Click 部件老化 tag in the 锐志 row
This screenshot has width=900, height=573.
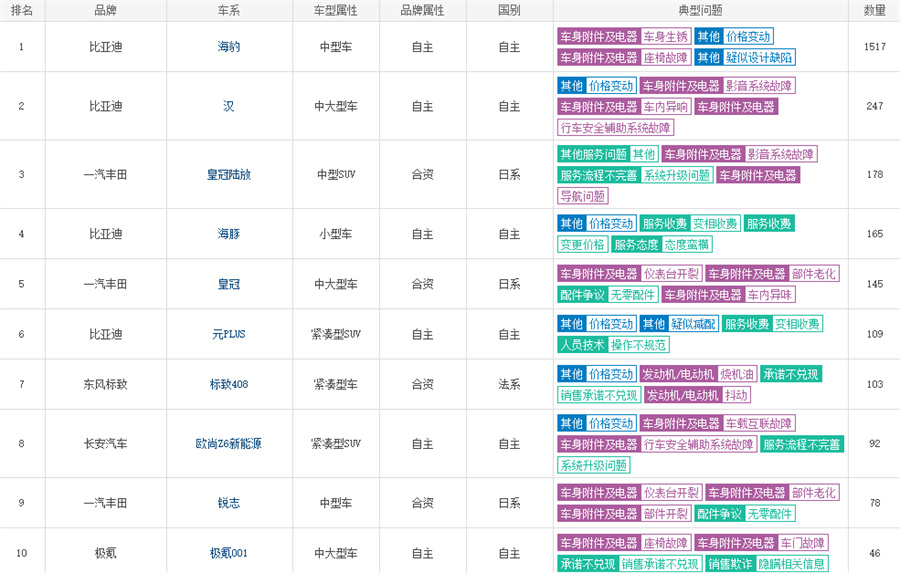813,493
